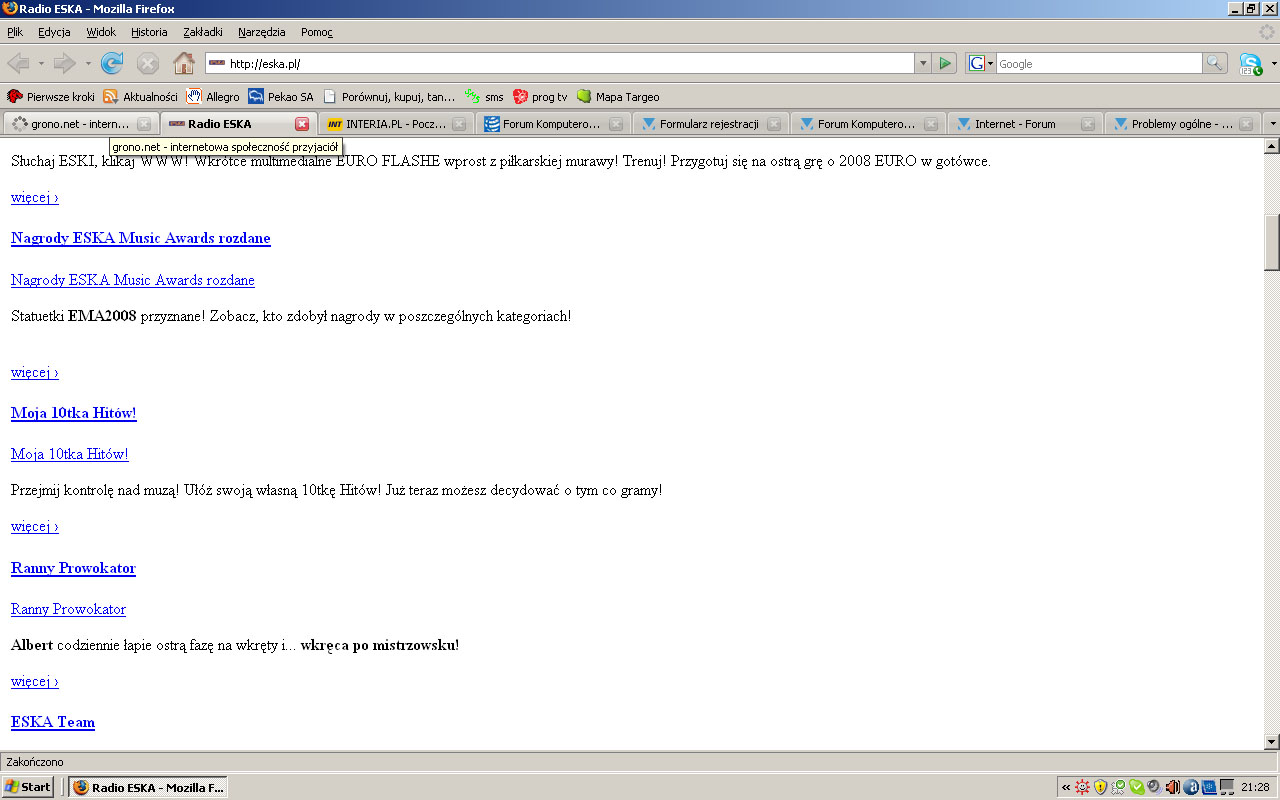Close the Formularz rejestracji tab
The image size is (1280, 800).
[x=774, y=124]
